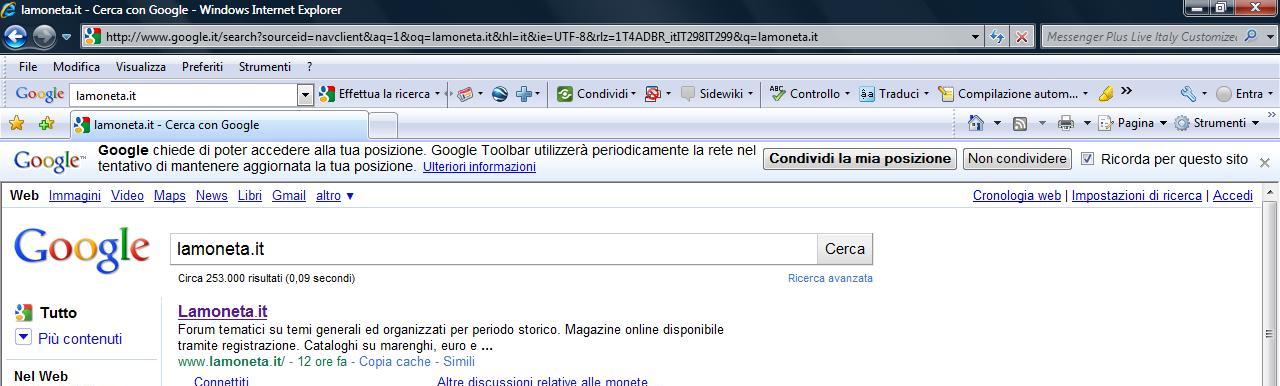Click the Home page icon
Image resolution: width=1280 pixels, height=386 pixels.
pos(977,123)
